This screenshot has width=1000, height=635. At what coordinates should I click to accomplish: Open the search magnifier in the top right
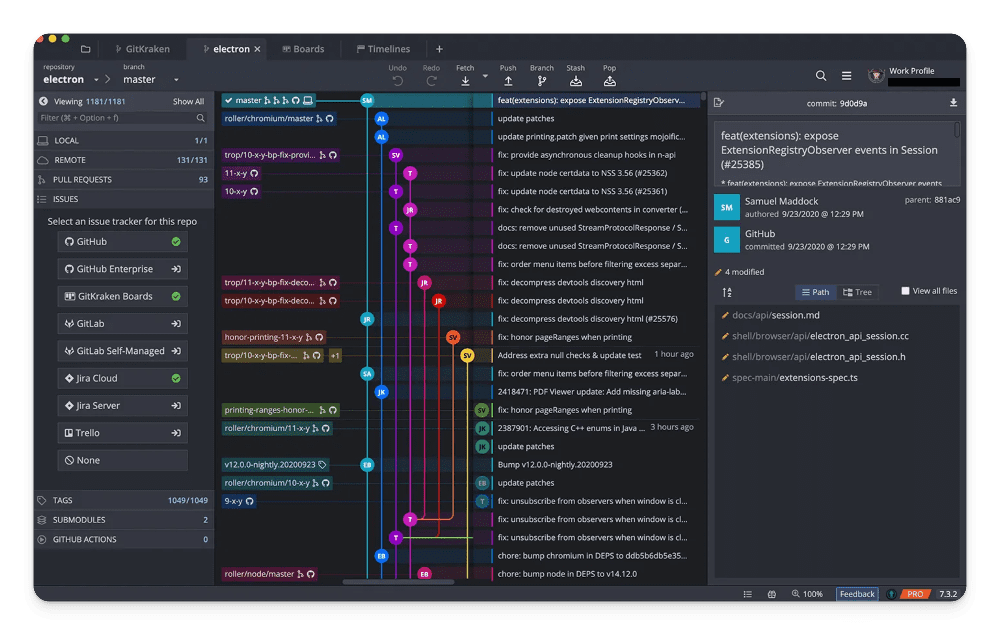821,75
